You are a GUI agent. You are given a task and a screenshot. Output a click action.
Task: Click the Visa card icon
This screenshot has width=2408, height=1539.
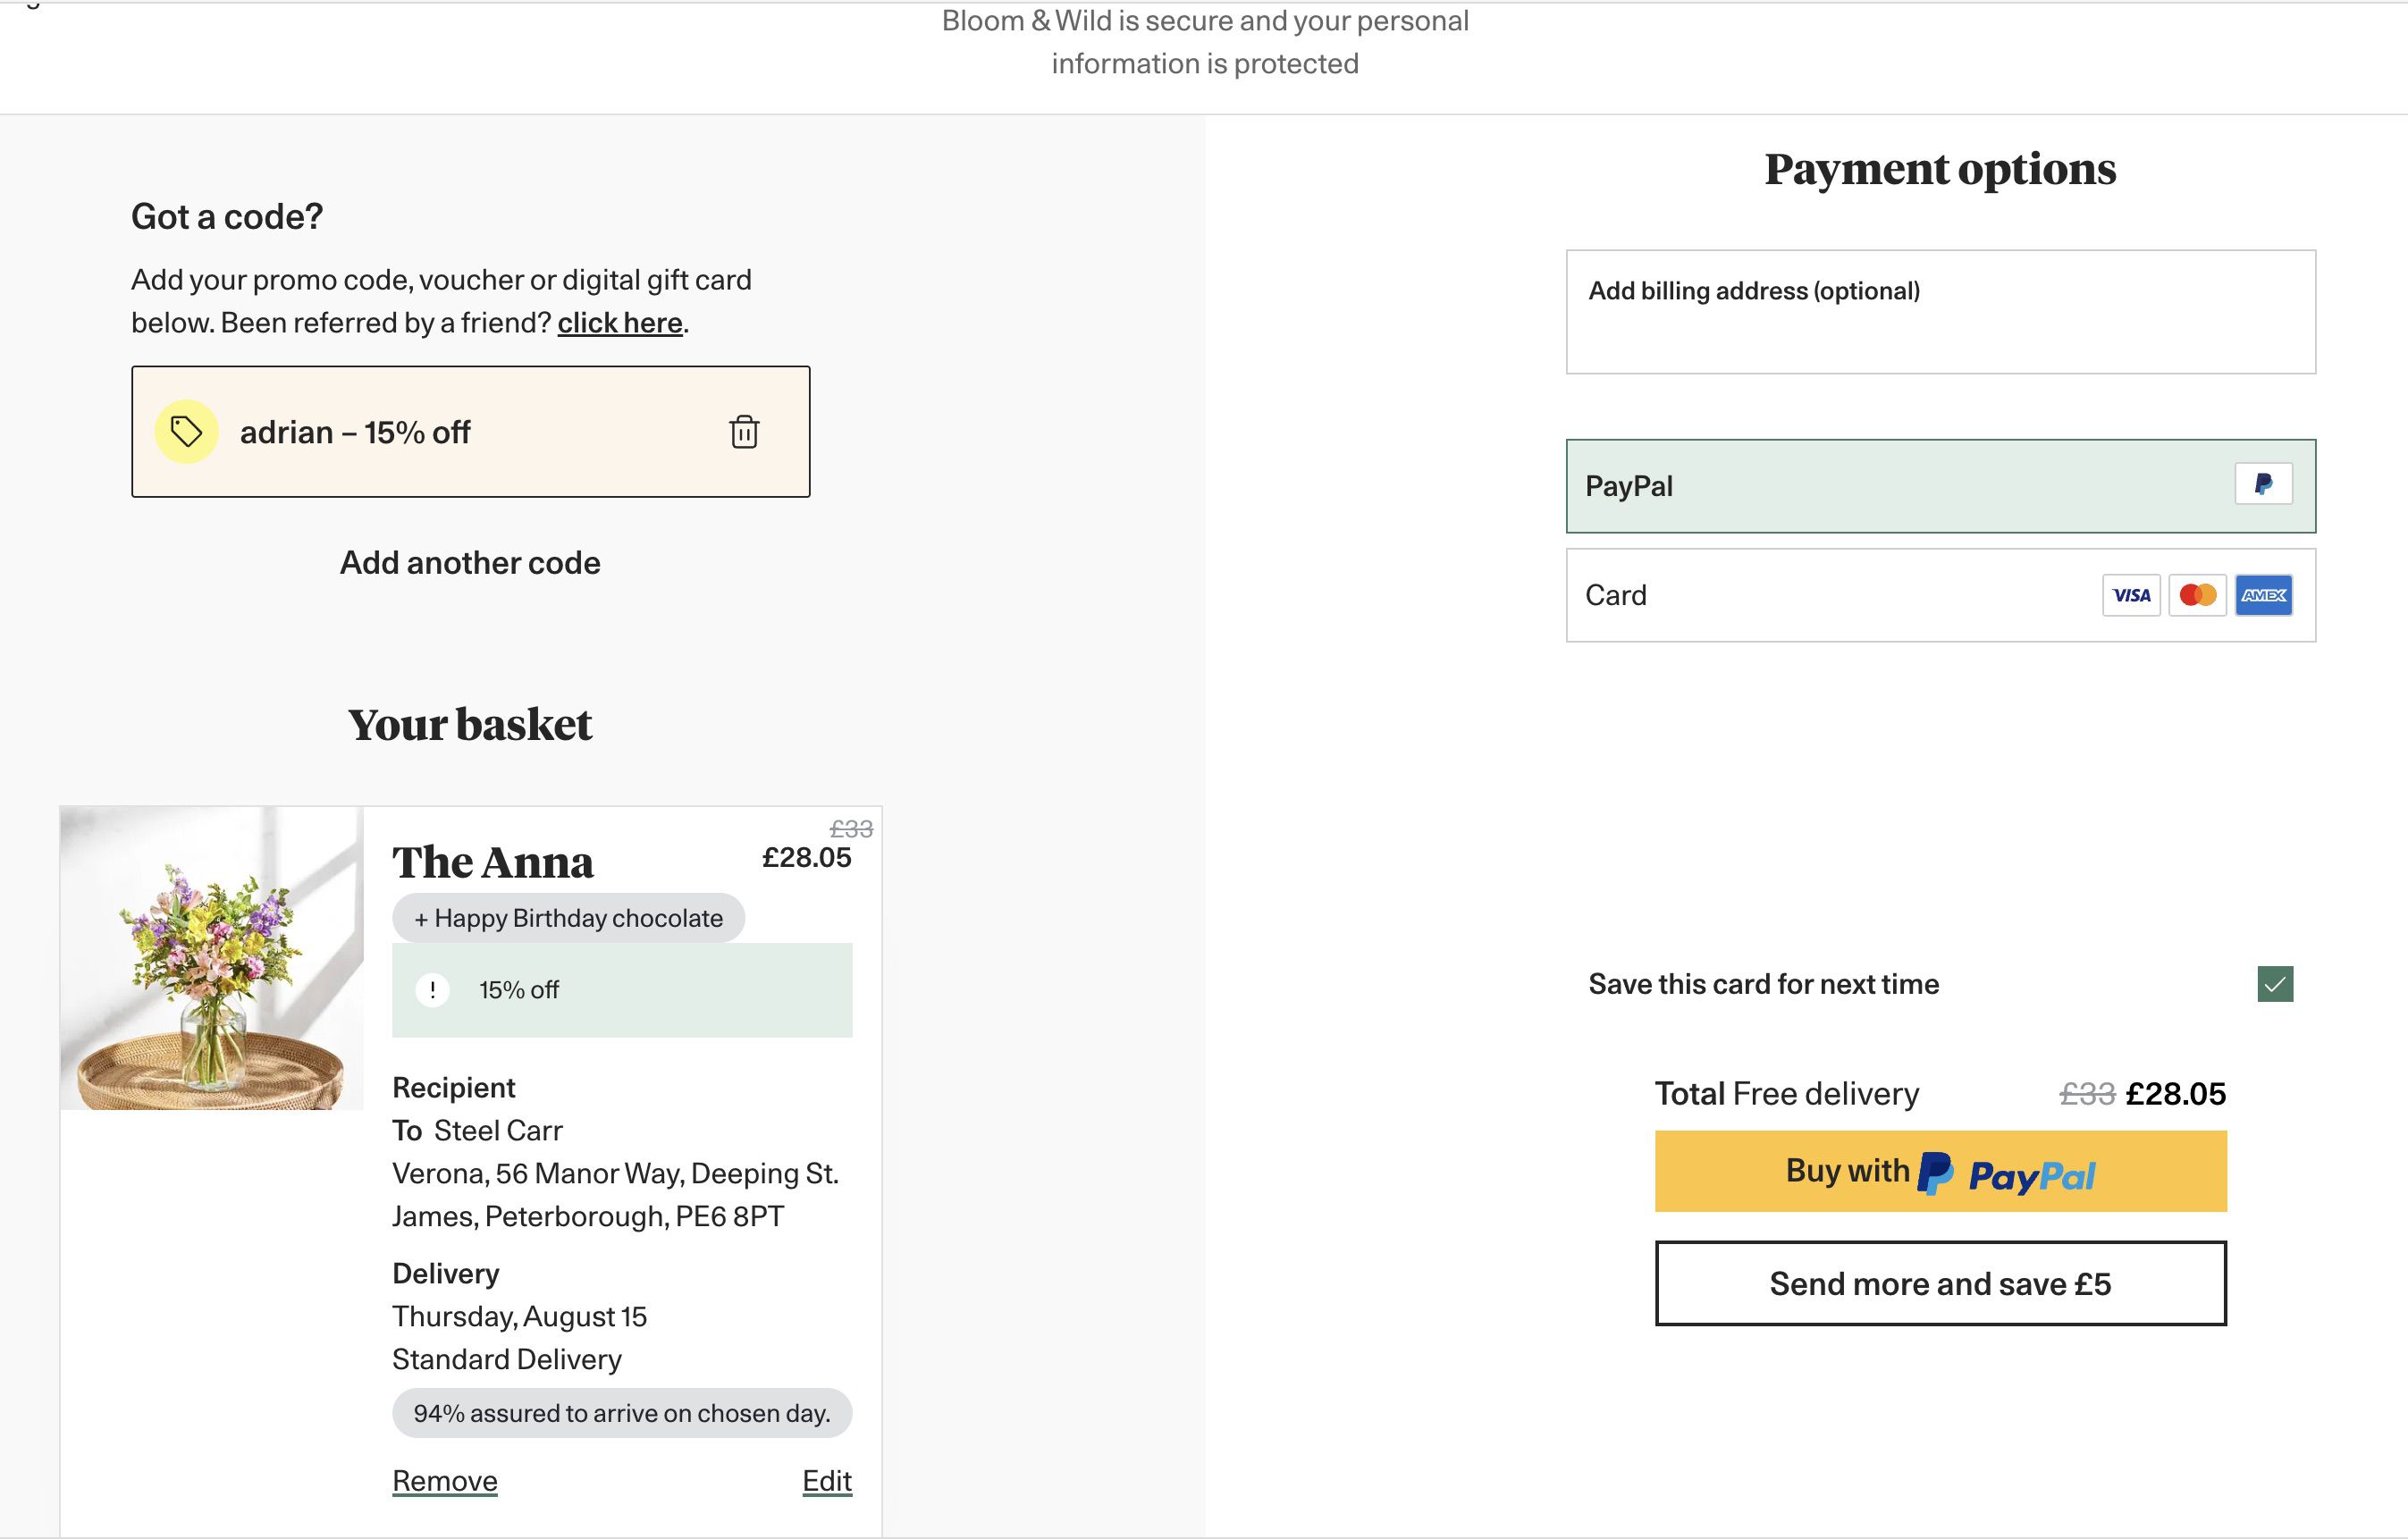pos(2131,595)
